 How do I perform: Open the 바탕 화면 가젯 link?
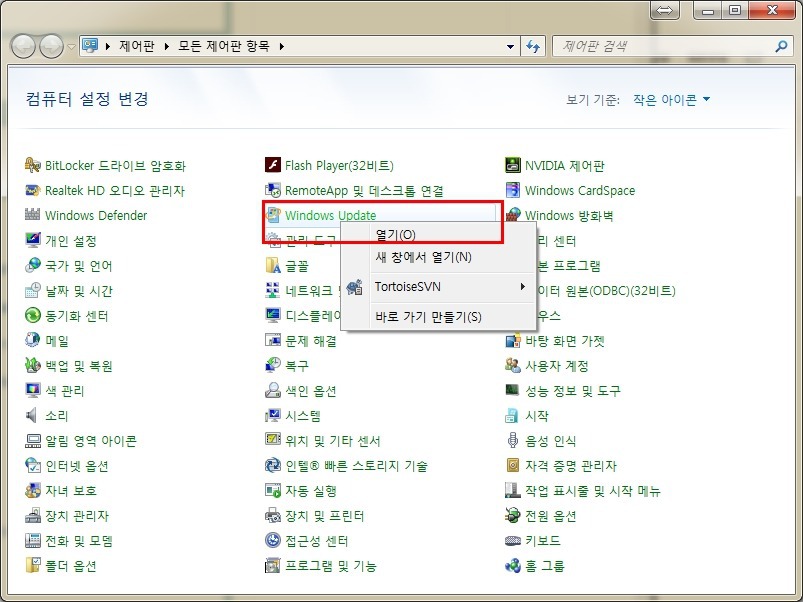564,340
